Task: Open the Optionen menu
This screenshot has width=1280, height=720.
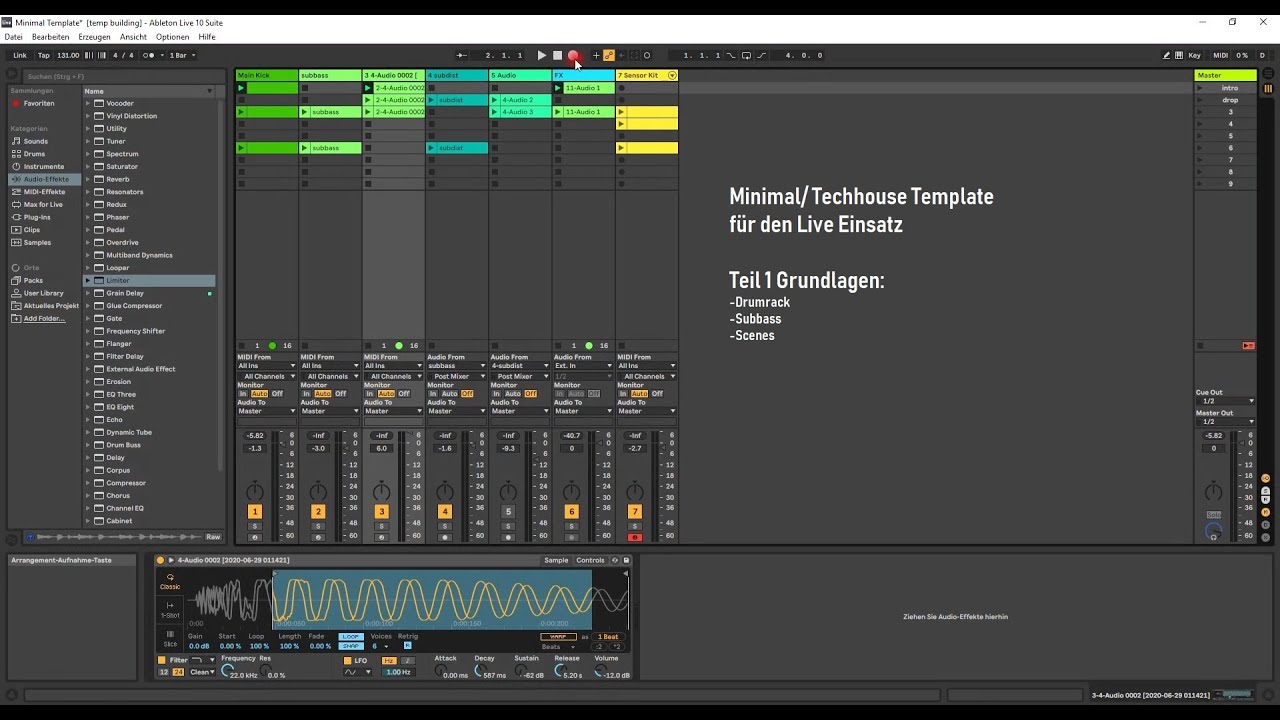Action: point(173,37)
